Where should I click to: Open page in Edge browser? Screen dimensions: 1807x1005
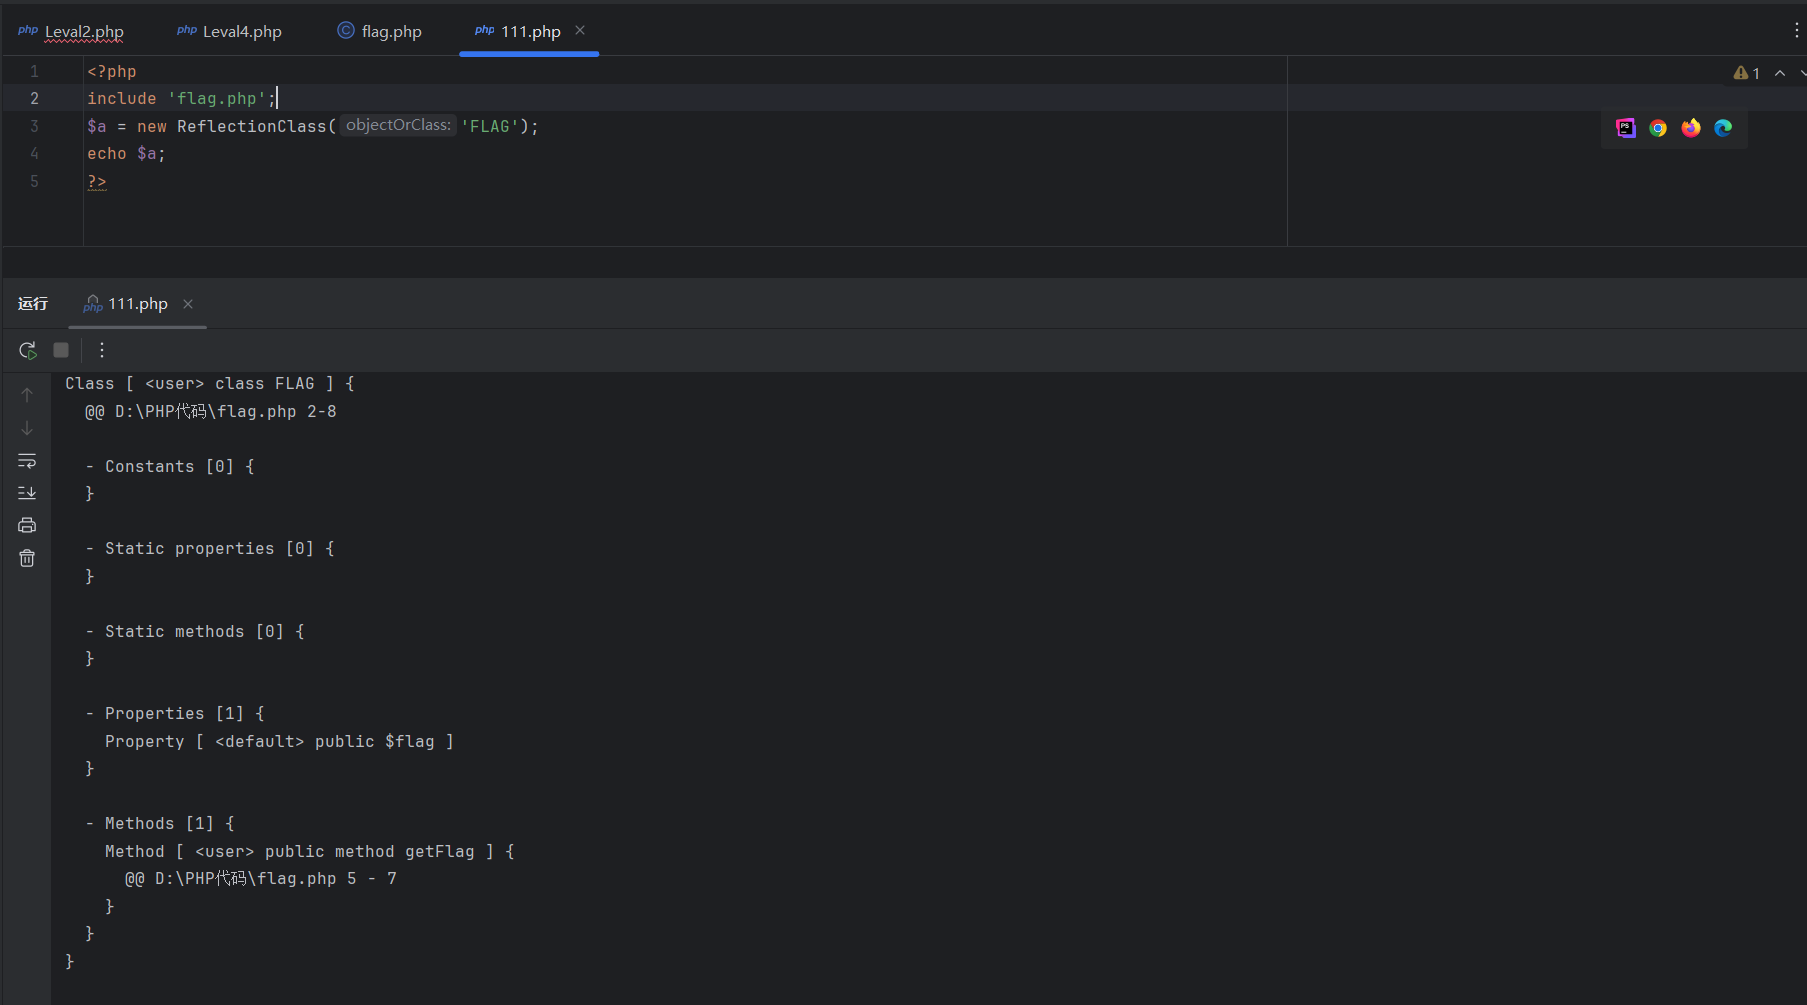(x=1723, y=128)
